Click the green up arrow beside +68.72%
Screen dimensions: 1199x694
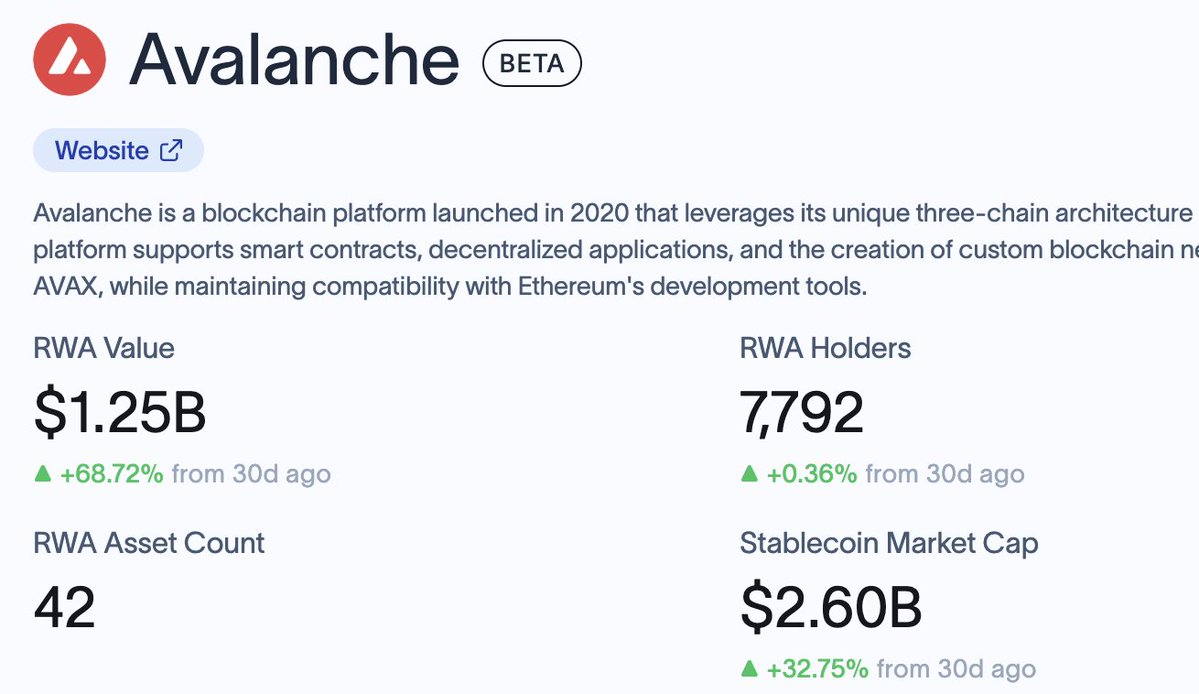[x=42, y=474]
